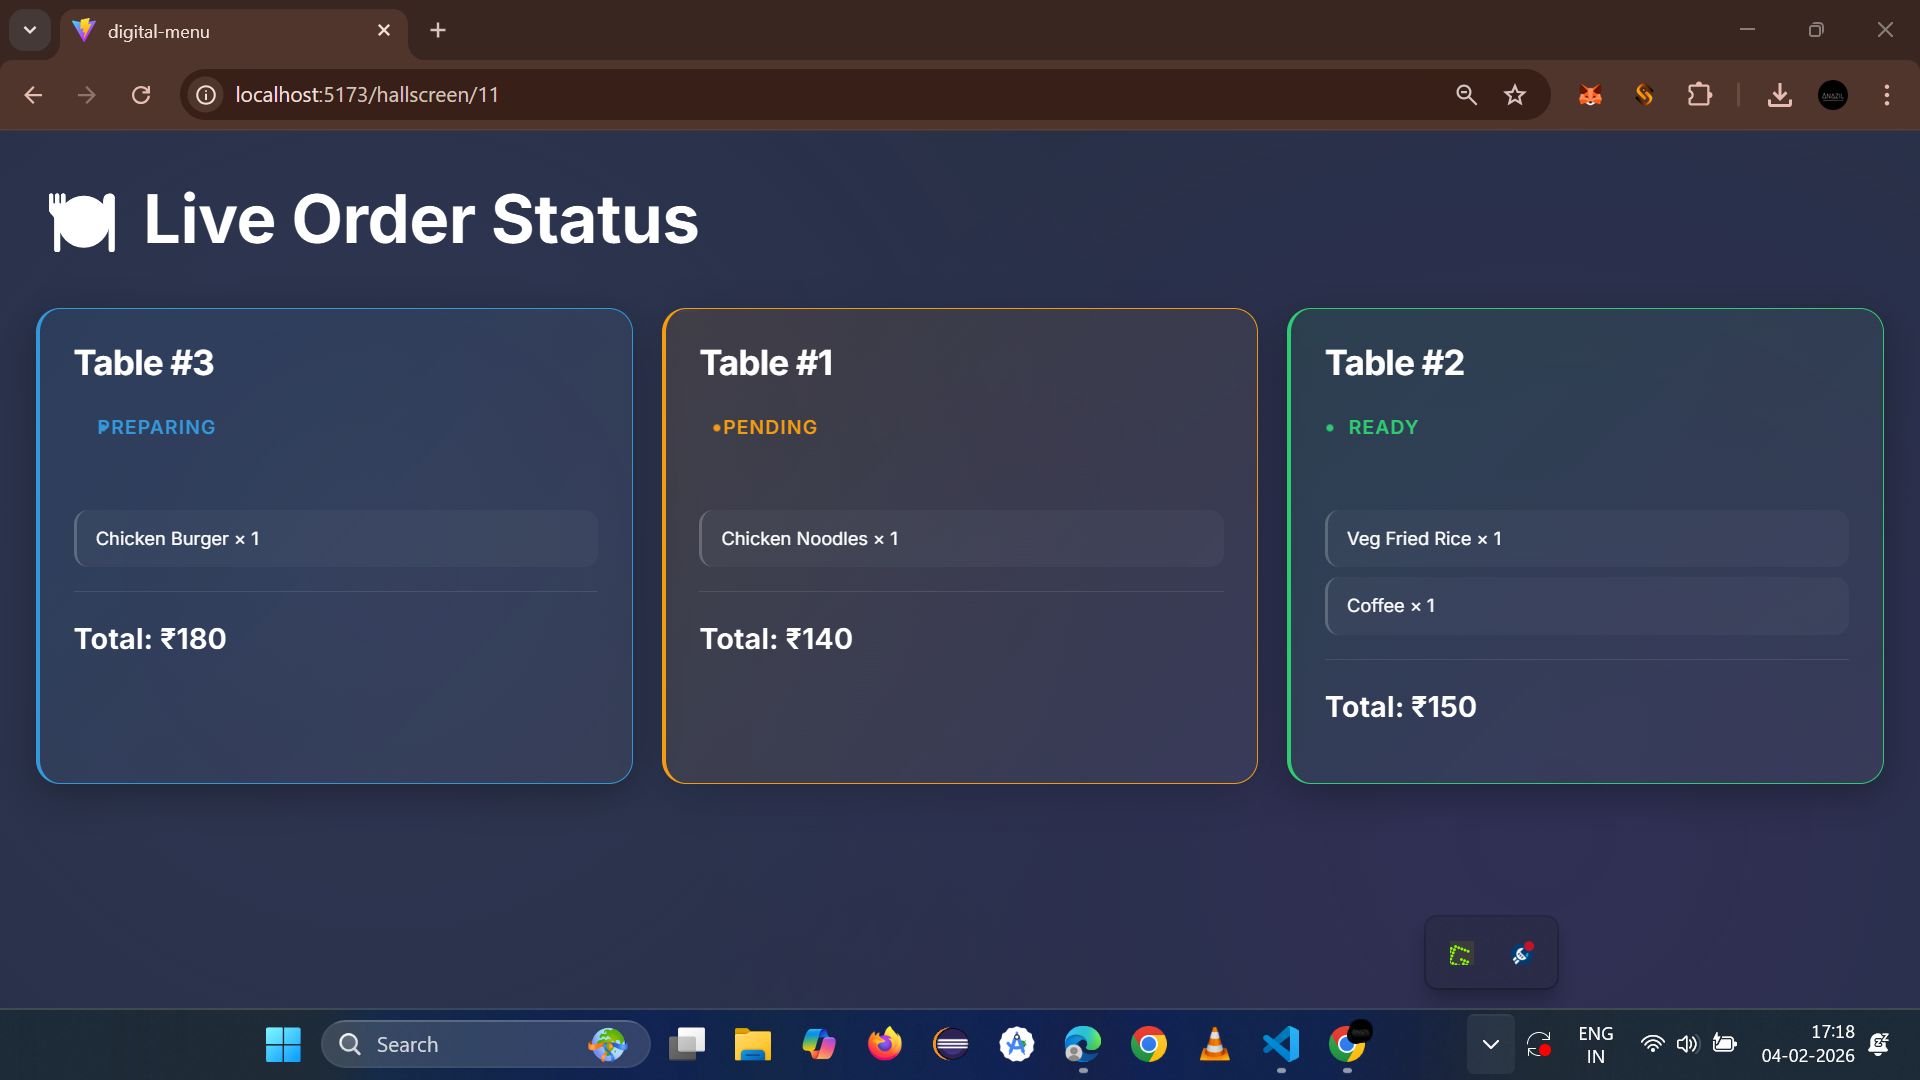Click the taskbar Search box
Viewport: 1920px width, 1080px height.
[486, 1045]
